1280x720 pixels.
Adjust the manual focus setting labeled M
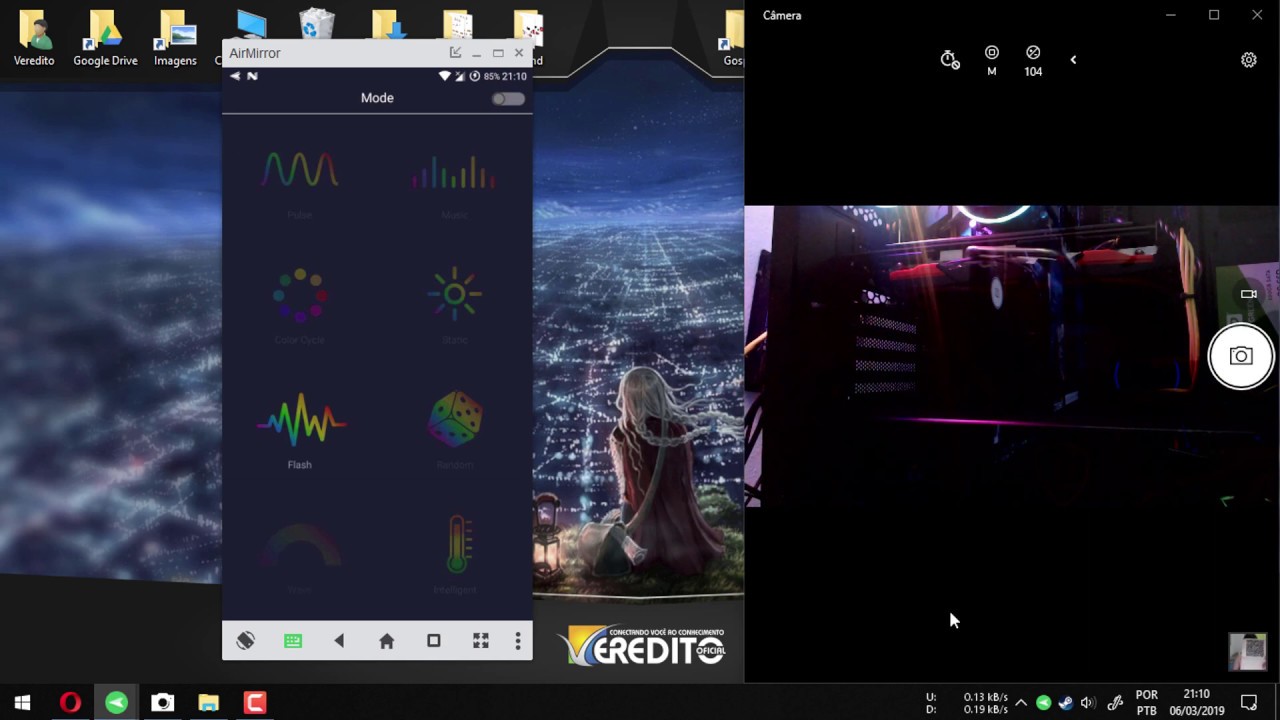coord(991,60)
